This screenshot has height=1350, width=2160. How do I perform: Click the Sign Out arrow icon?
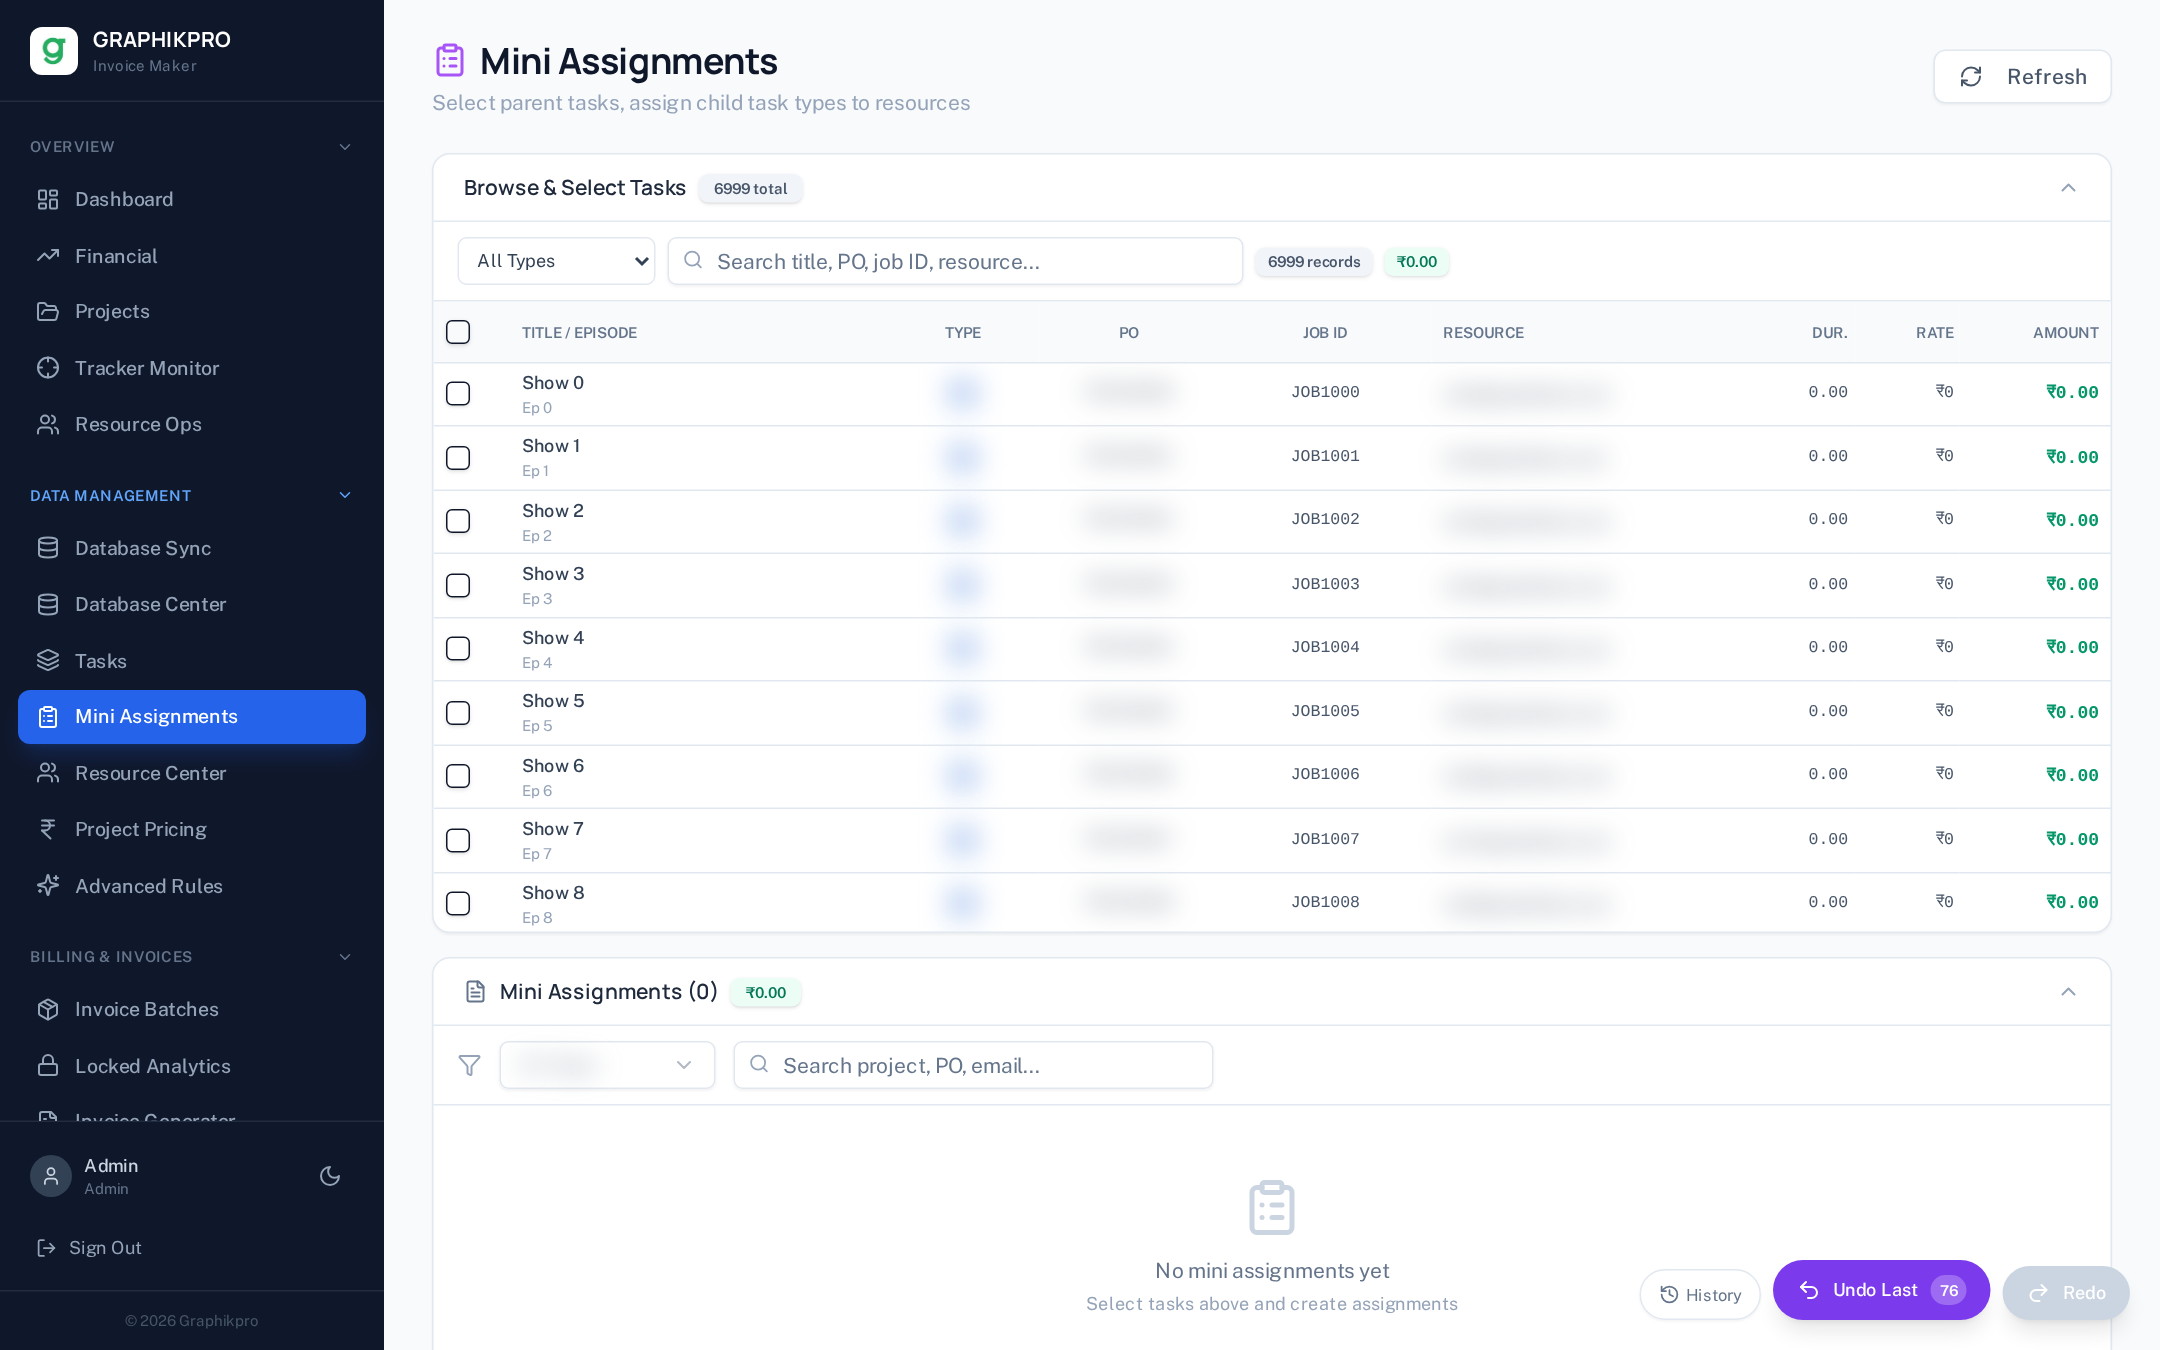coord(46,1248)
